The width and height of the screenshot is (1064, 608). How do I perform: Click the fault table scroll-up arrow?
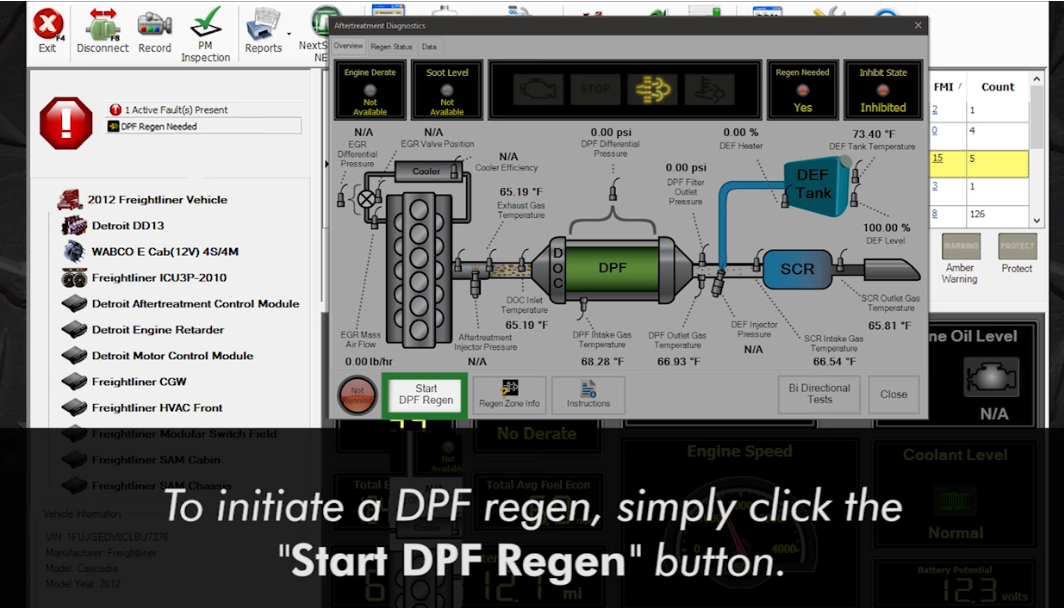tap(1036, 79)
